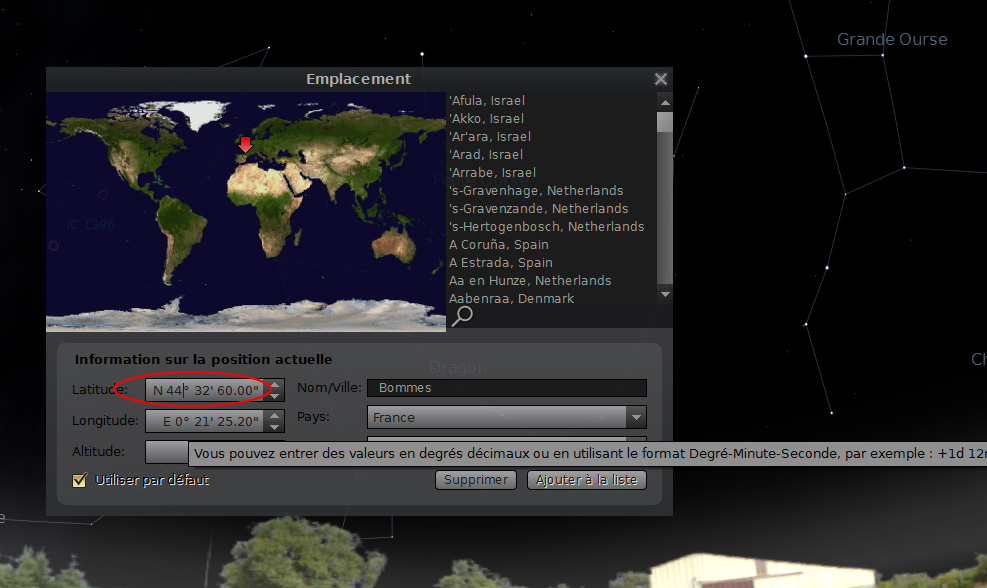Select "'s-Gravenzande, Netherlands" in the list
Viewport: 987px width, 588px height.
539,209
